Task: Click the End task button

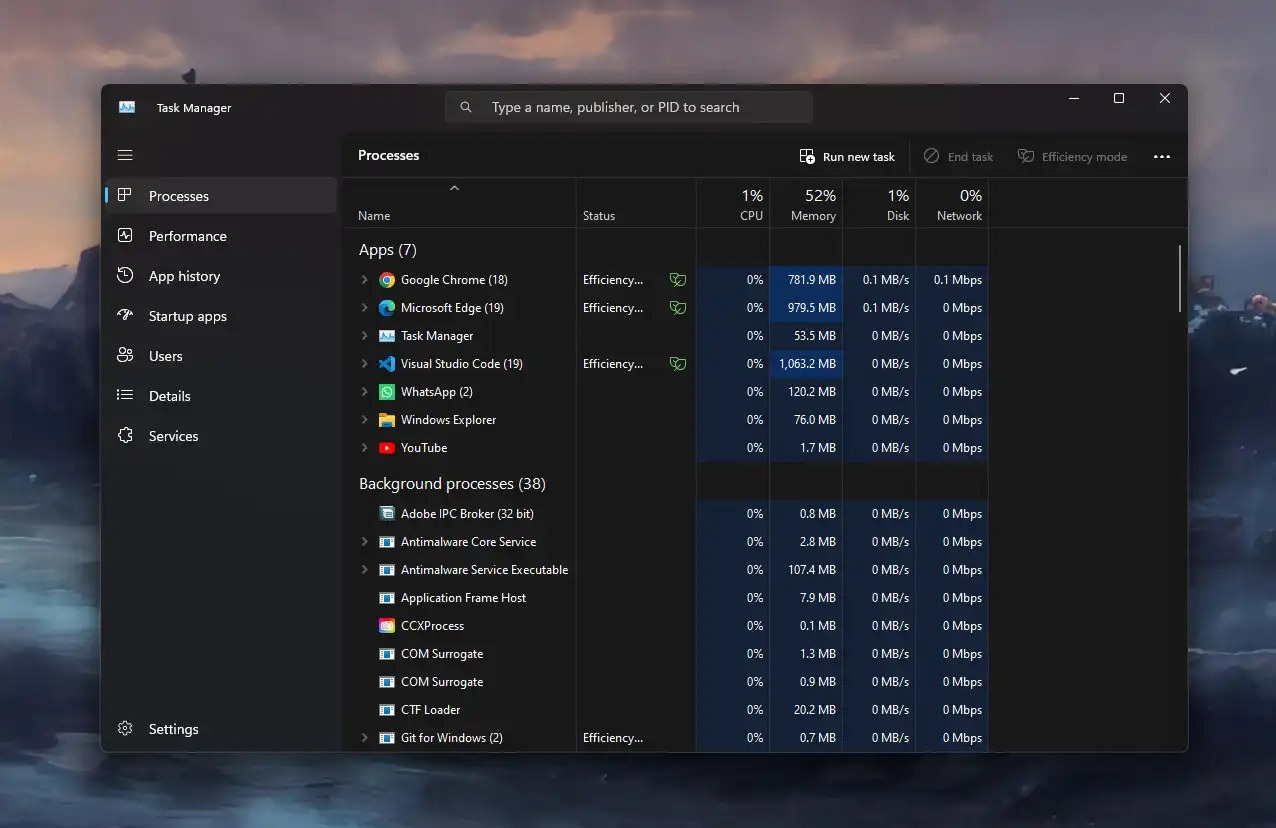Action: (958, 157)
